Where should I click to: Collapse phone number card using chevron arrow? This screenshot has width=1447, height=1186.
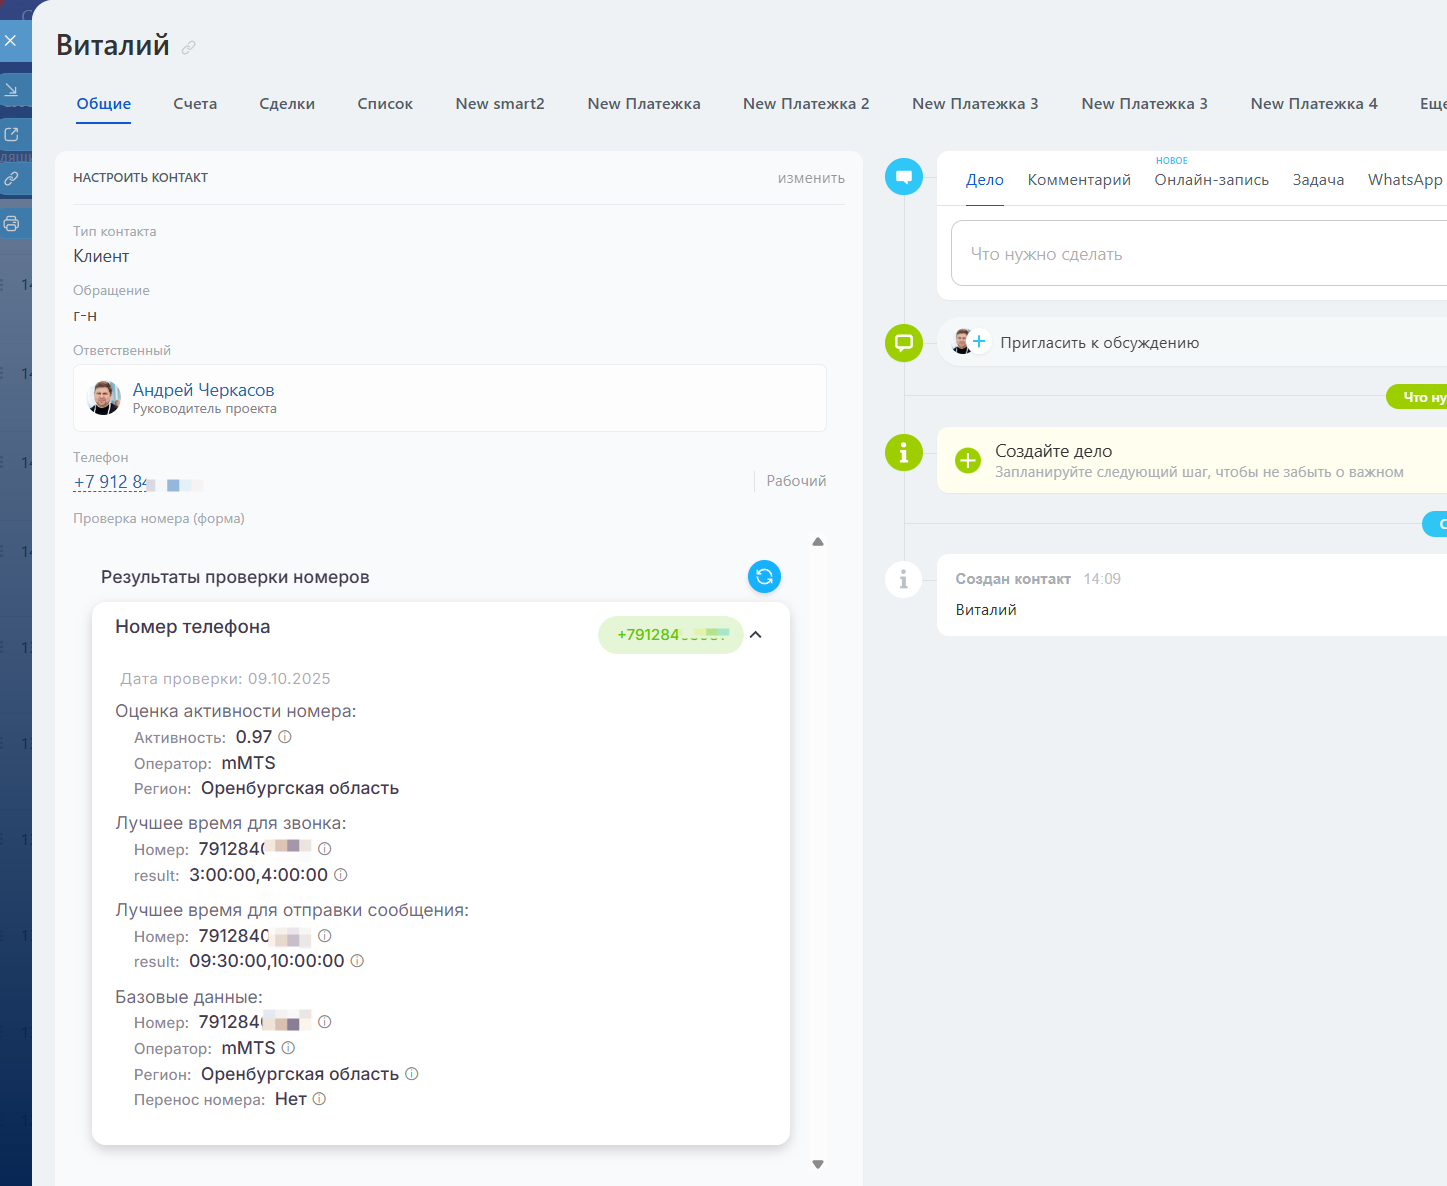[x=756, y=635]
